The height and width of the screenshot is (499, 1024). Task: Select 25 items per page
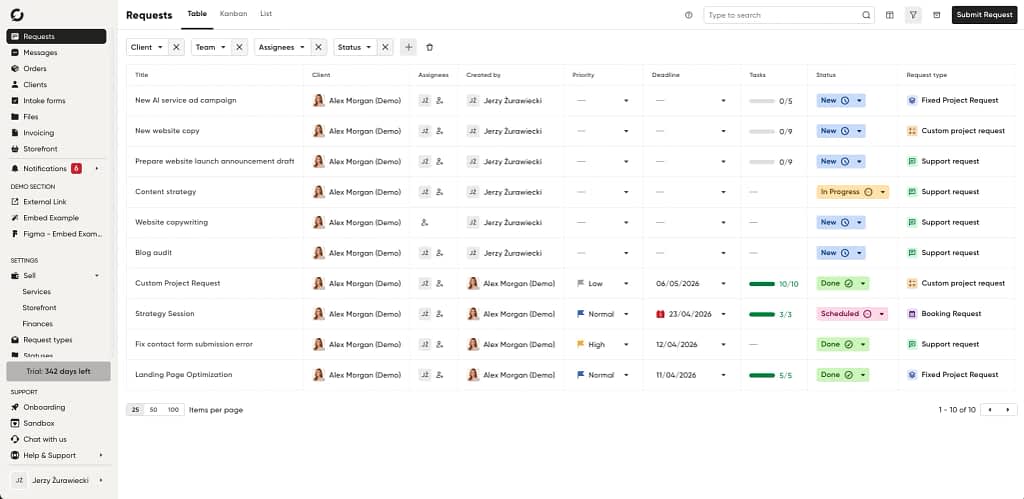pyautogui.click(x=135, y=410)
